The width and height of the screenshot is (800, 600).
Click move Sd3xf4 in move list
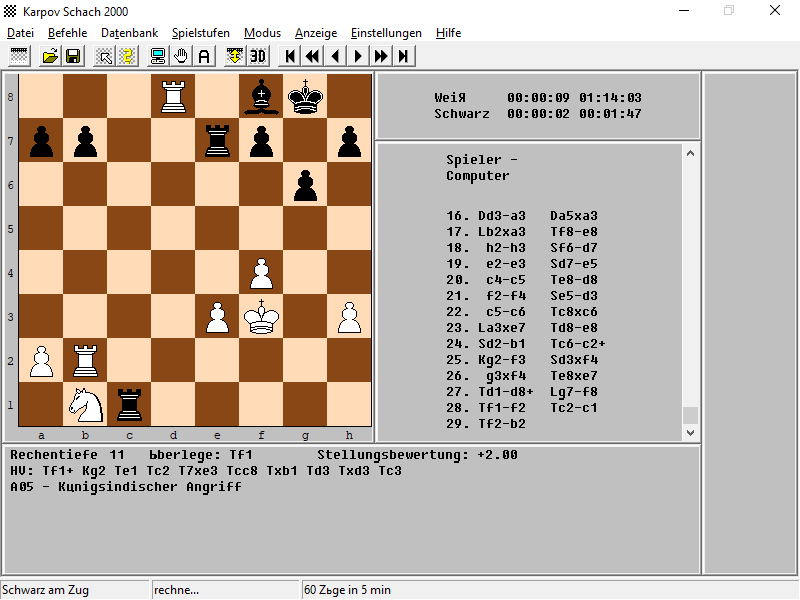click(x=574, y=360)
